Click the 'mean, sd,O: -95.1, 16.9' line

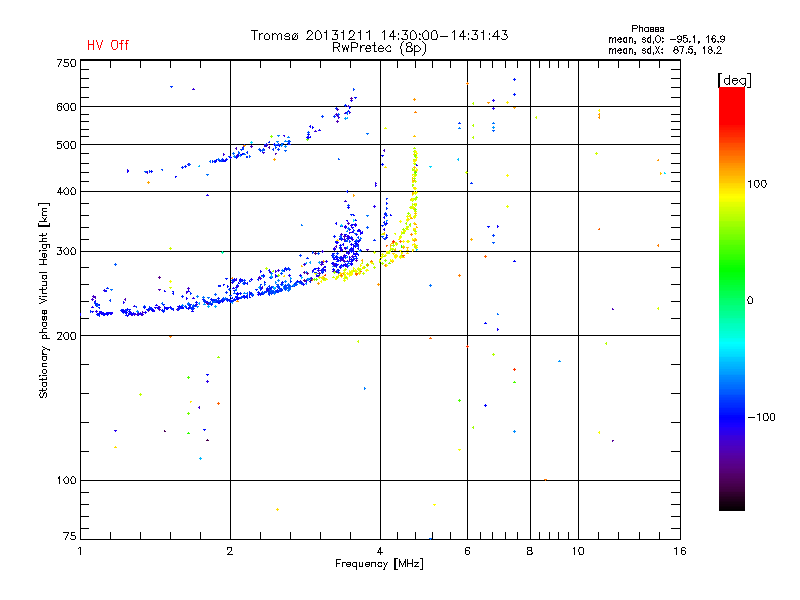[x=666, y=39]
